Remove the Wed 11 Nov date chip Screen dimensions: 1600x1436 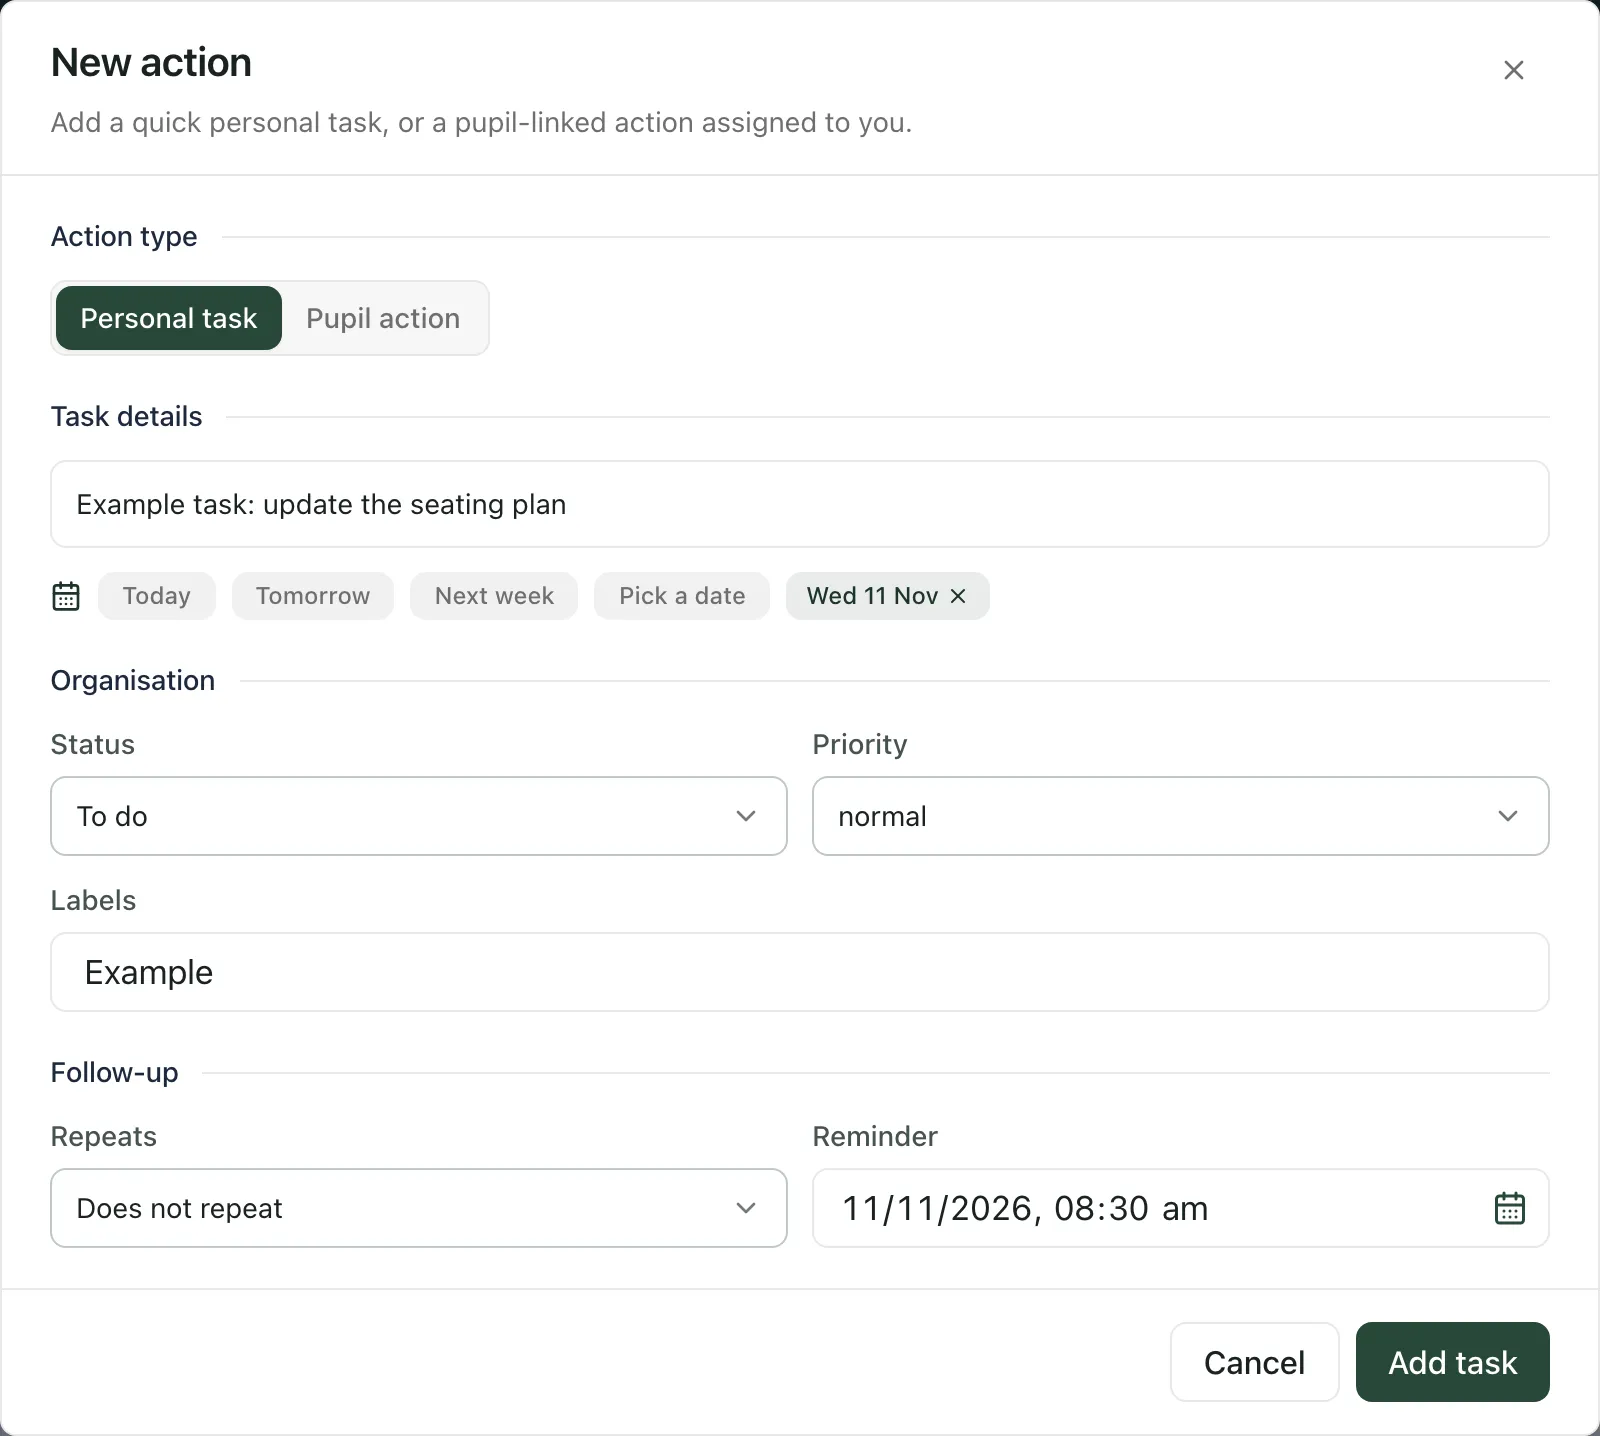pyautogui.click(x=958, y=596)
